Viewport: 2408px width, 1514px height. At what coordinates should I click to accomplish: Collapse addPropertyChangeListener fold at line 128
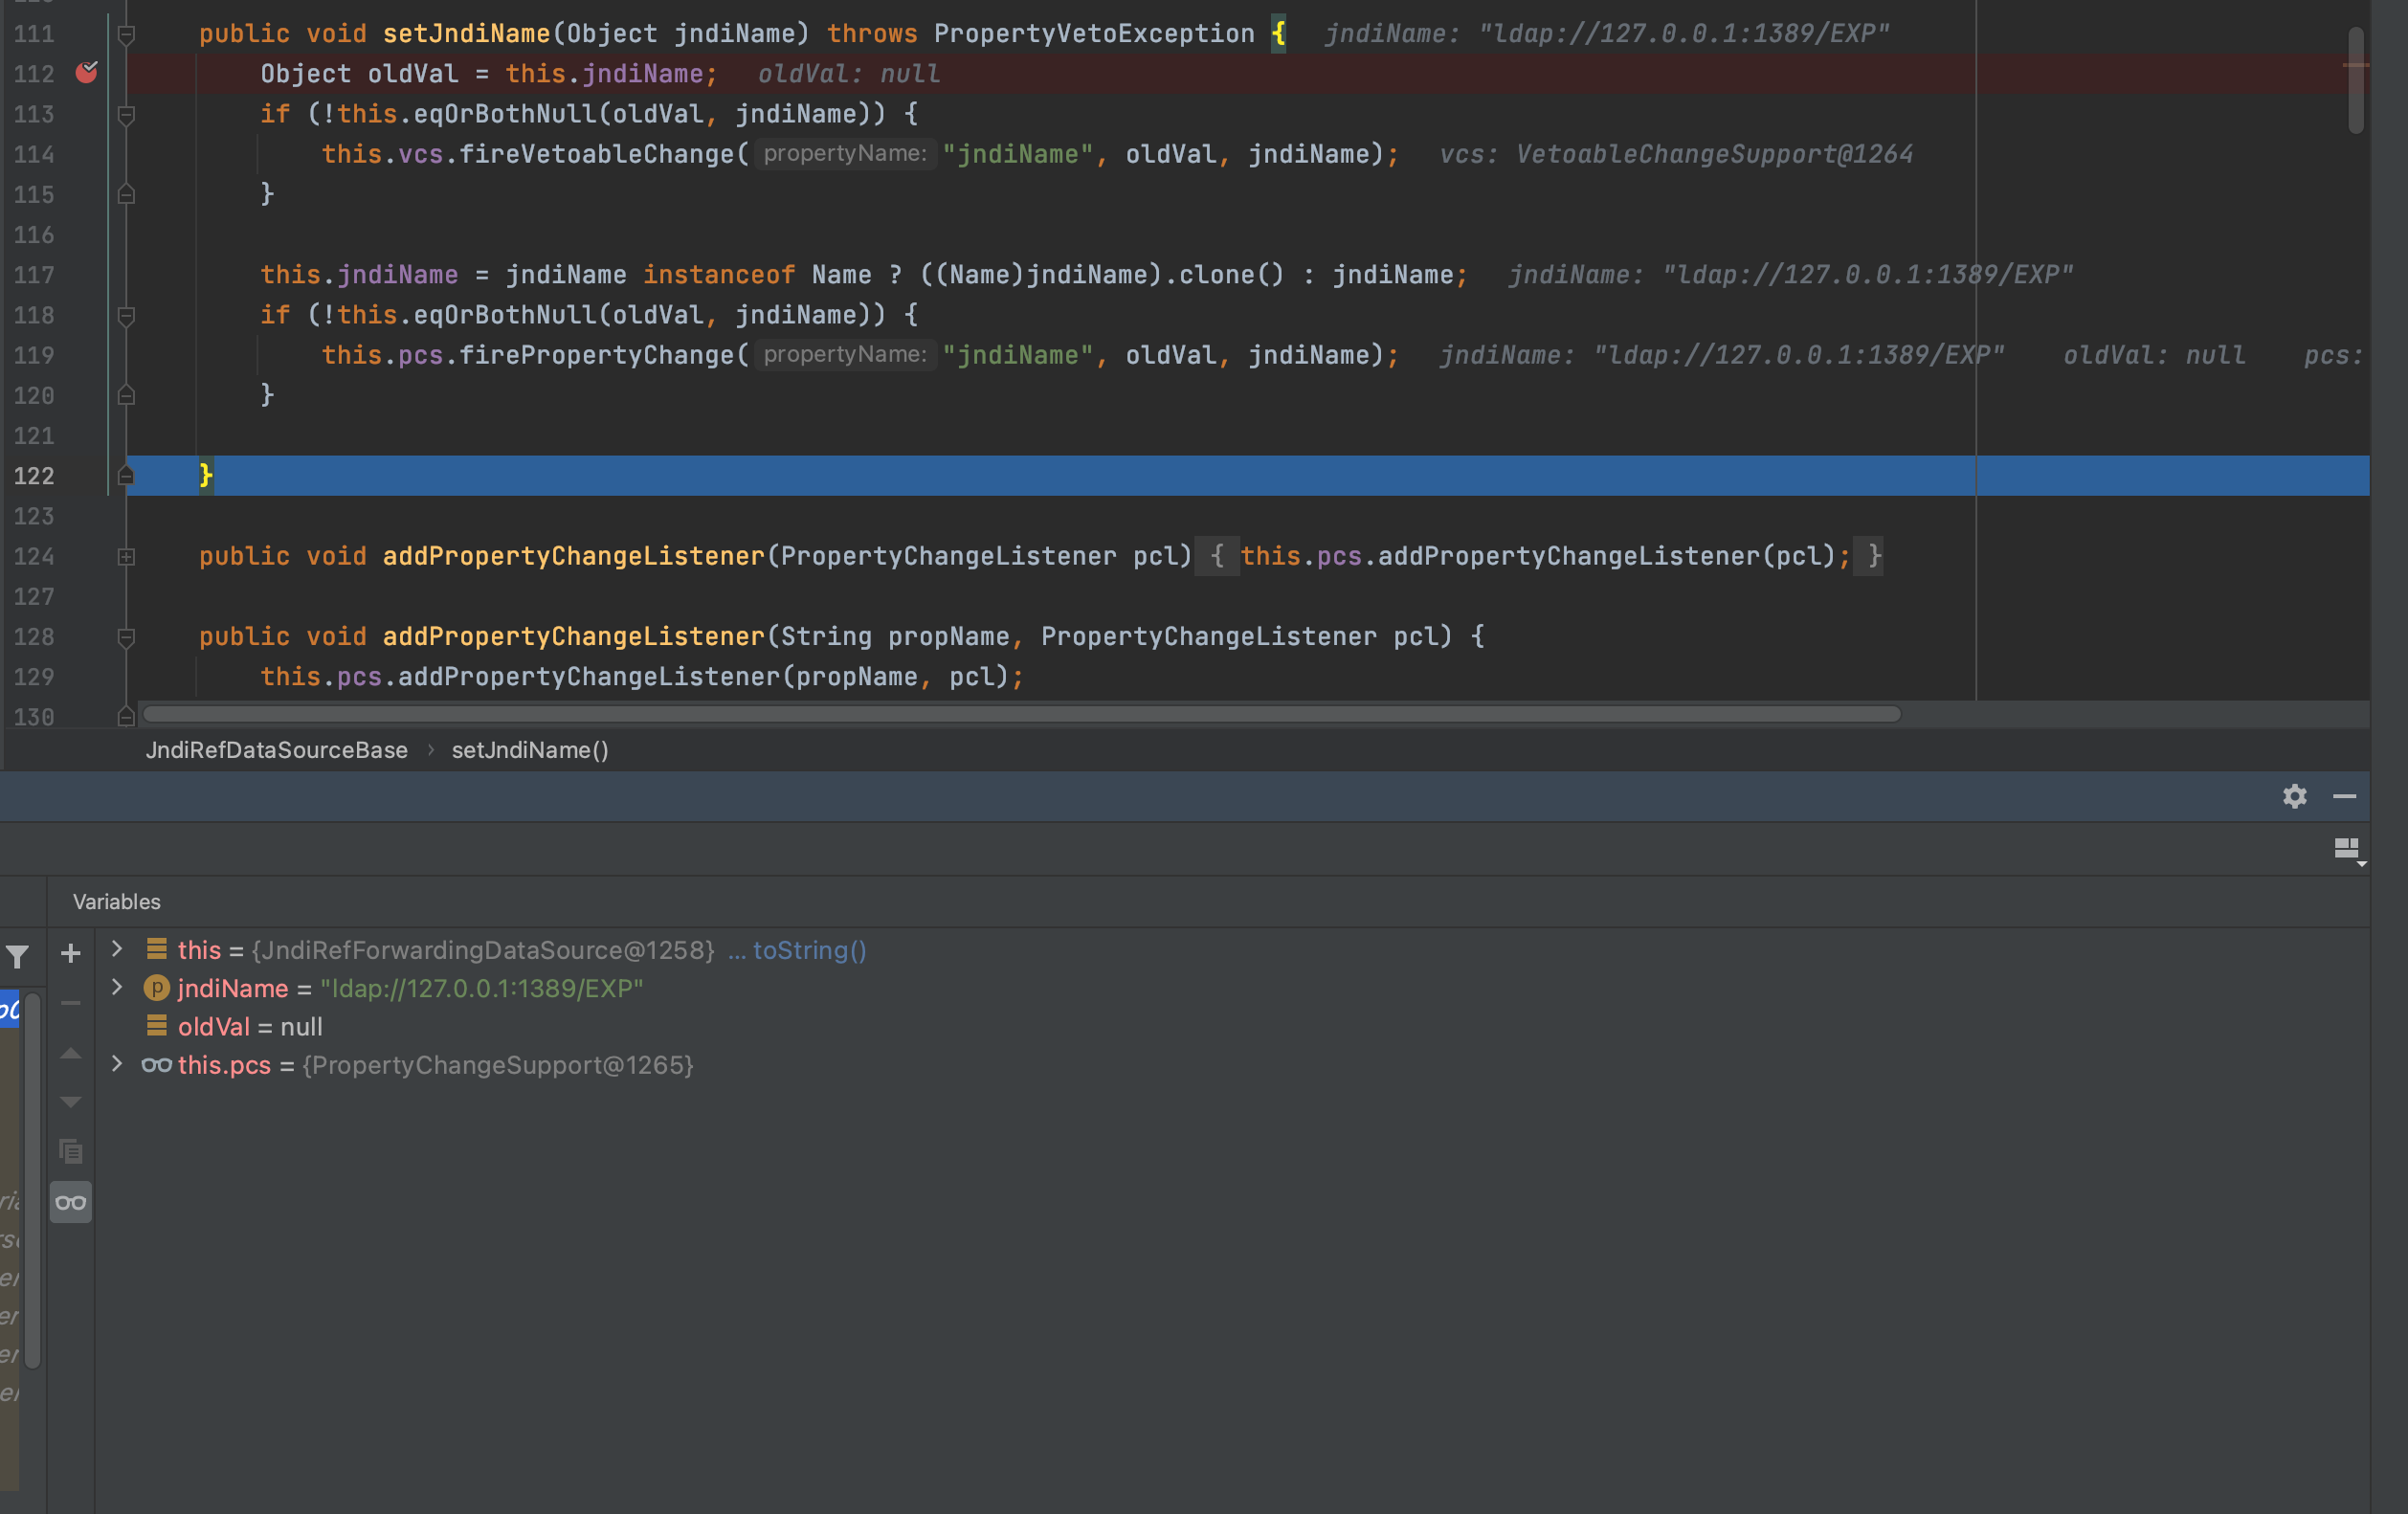[126, 637]
